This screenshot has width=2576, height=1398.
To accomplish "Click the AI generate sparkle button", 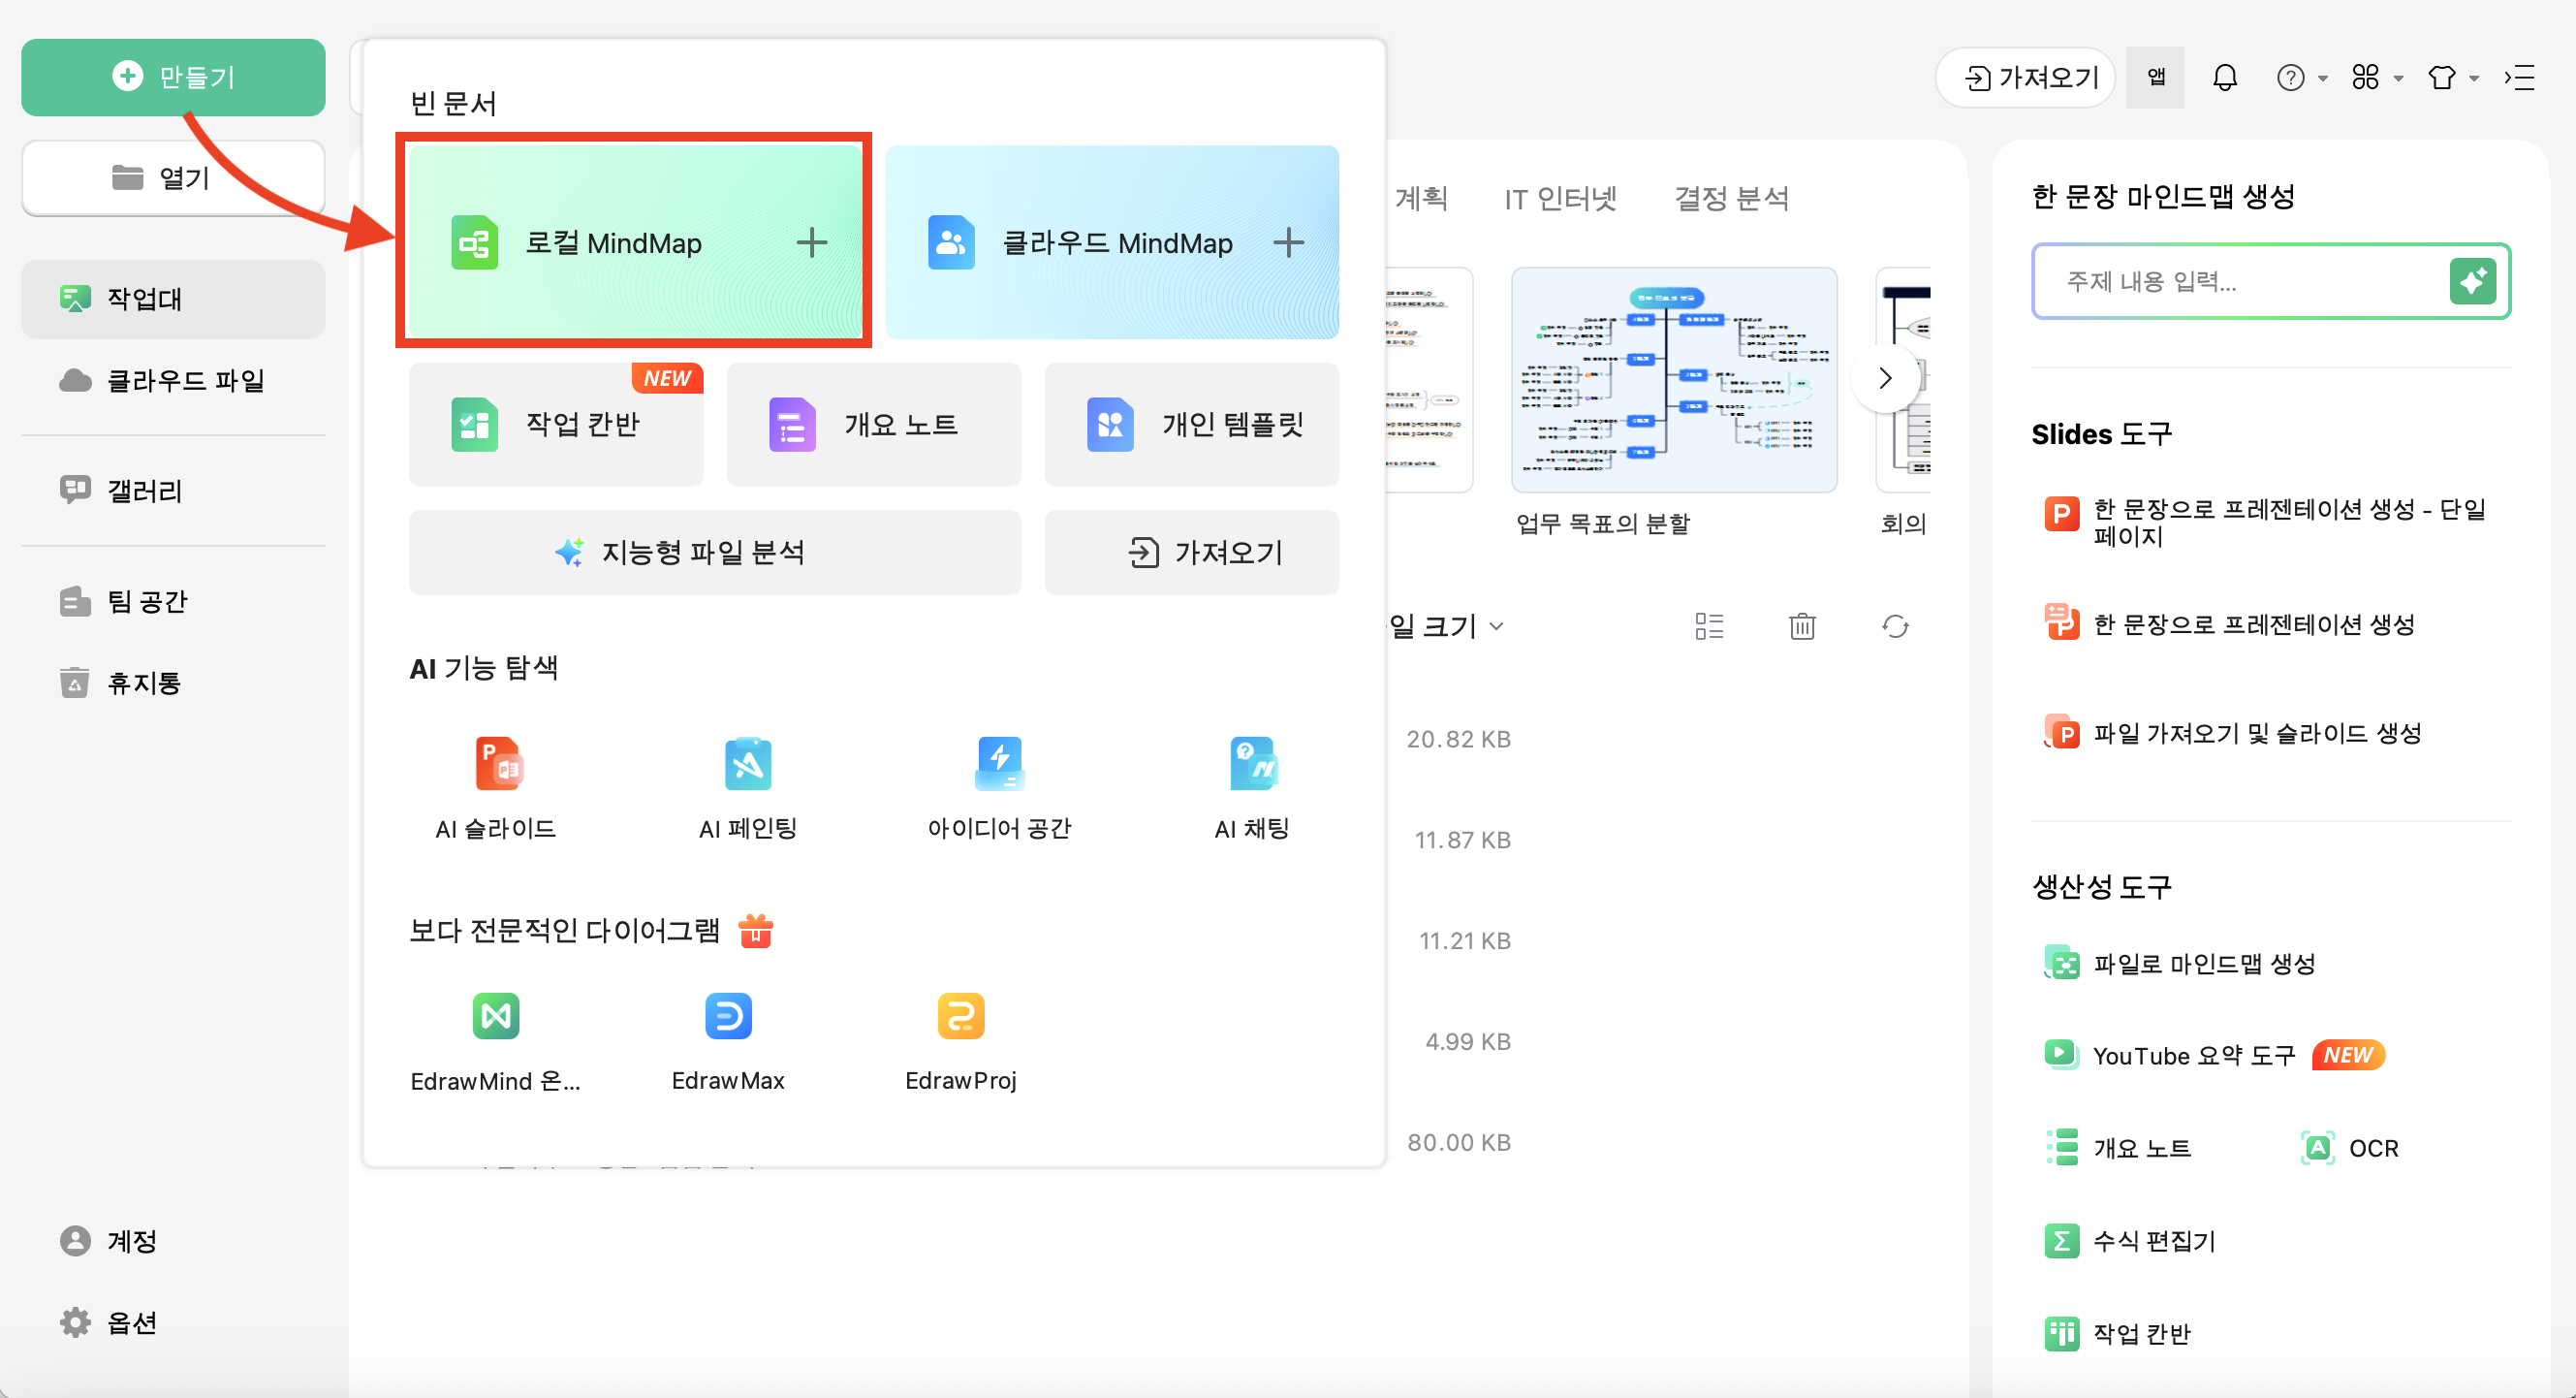I will tap(2473, 281).
